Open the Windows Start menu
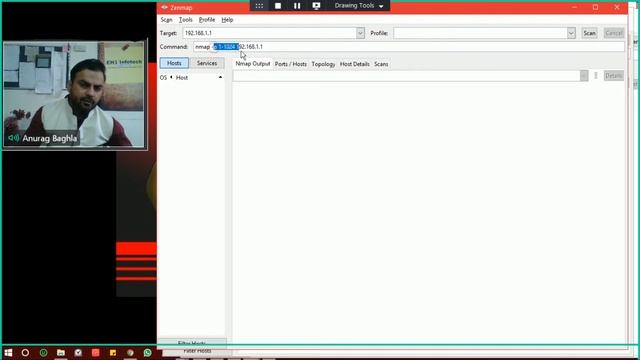 pos(8,353)
